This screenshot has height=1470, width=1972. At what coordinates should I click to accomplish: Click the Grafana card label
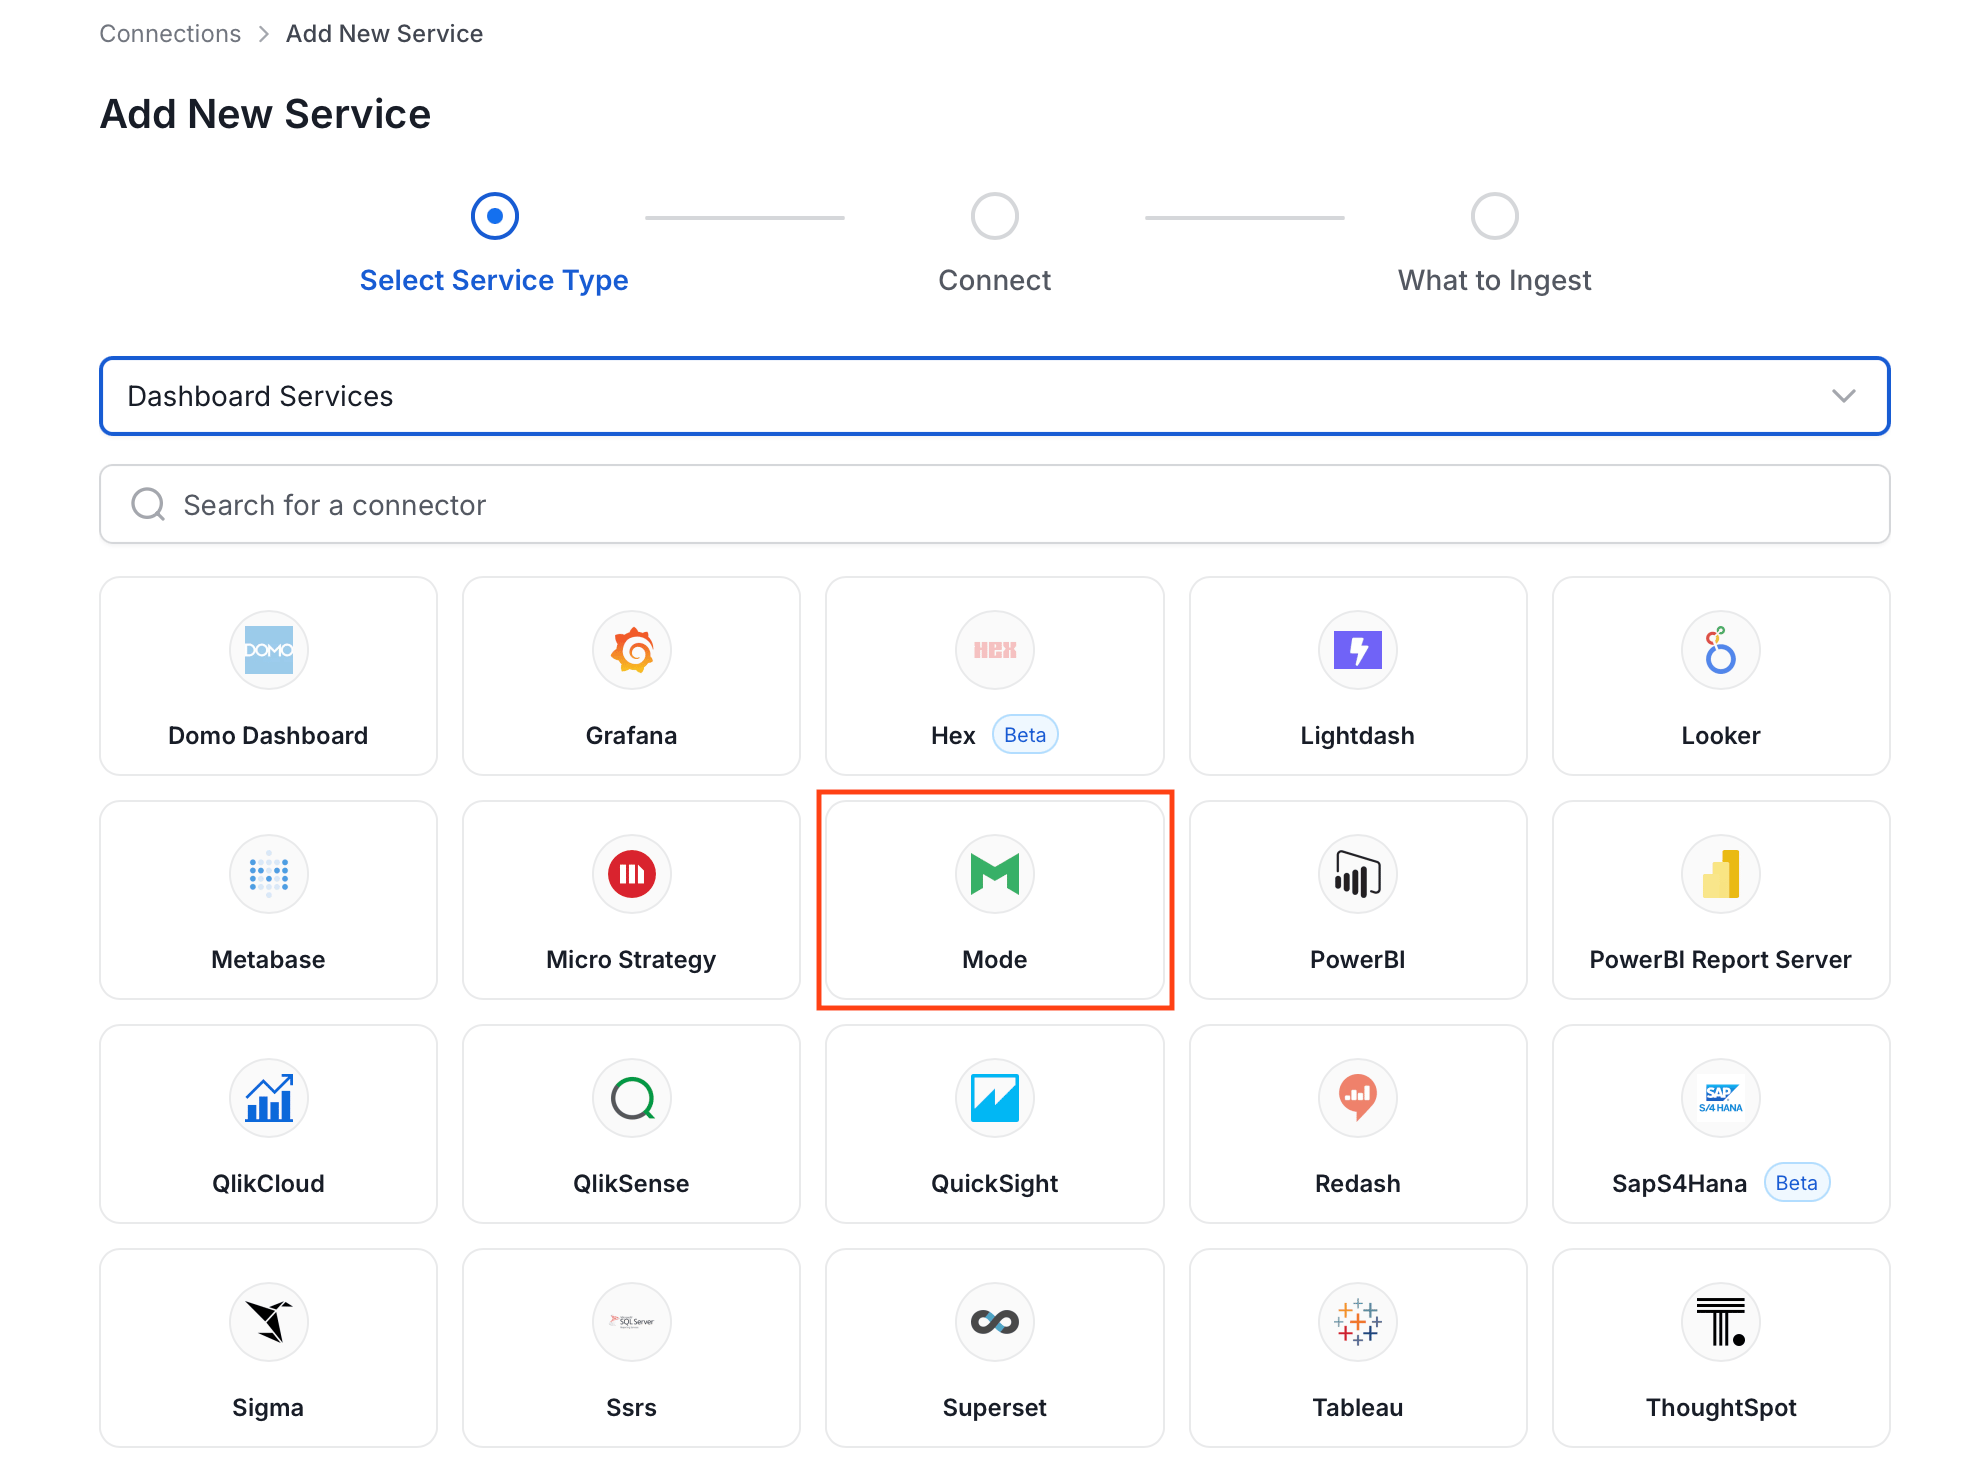click(x=631, y=735)
